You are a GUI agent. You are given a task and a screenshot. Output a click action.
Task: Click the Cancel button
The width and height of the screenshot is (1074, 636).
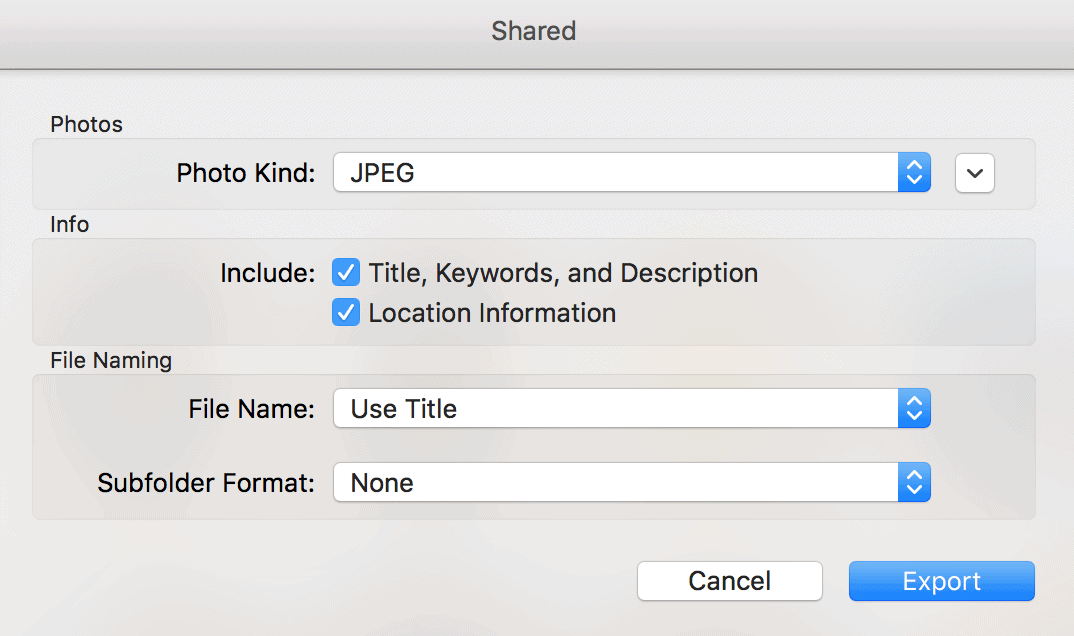click(x=729, y=581)
